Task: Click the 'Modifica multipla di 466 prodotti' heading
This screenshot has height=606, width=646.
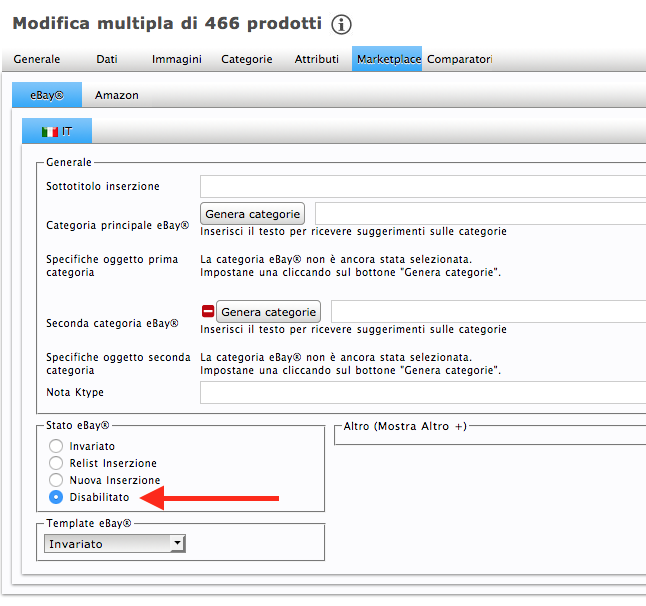Action: [x=167, y=23]
